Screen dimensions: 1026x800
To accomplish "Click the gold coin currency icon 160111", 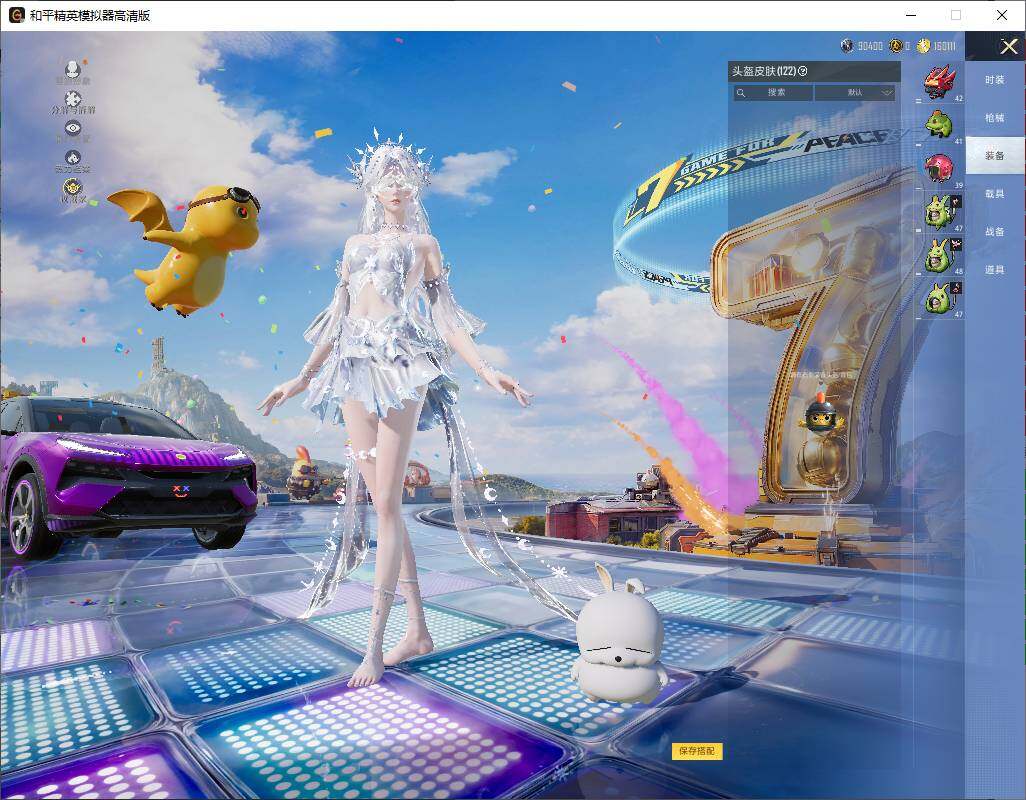I will 923,46.
